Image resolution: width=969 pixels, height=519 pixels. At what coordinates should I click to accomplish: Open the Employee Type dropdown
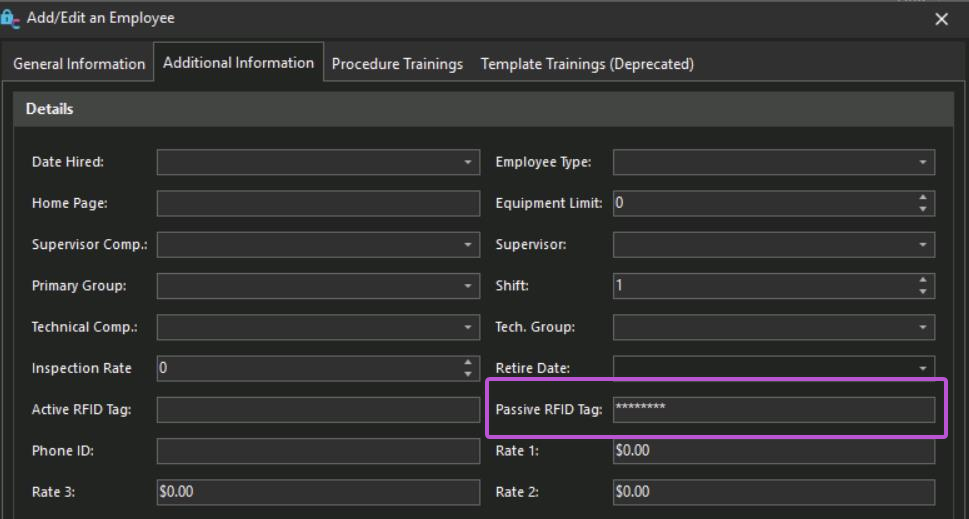[922, 162]
